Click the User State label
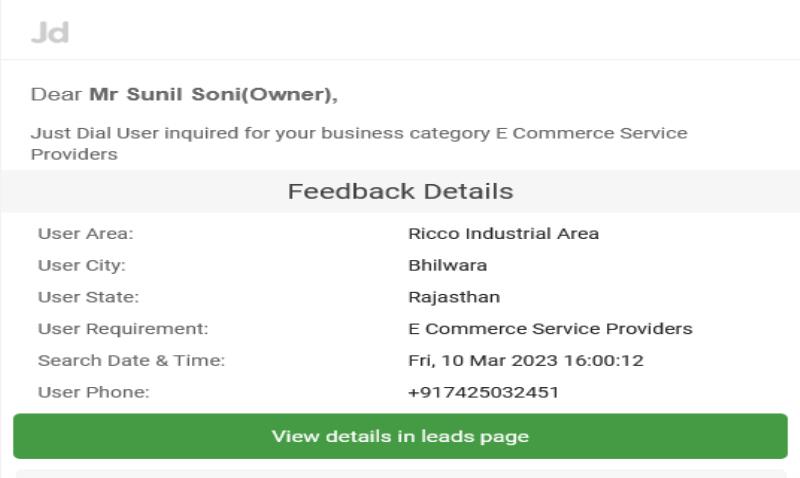This screenshot has height=478, width=800. (x=88, y=297)
